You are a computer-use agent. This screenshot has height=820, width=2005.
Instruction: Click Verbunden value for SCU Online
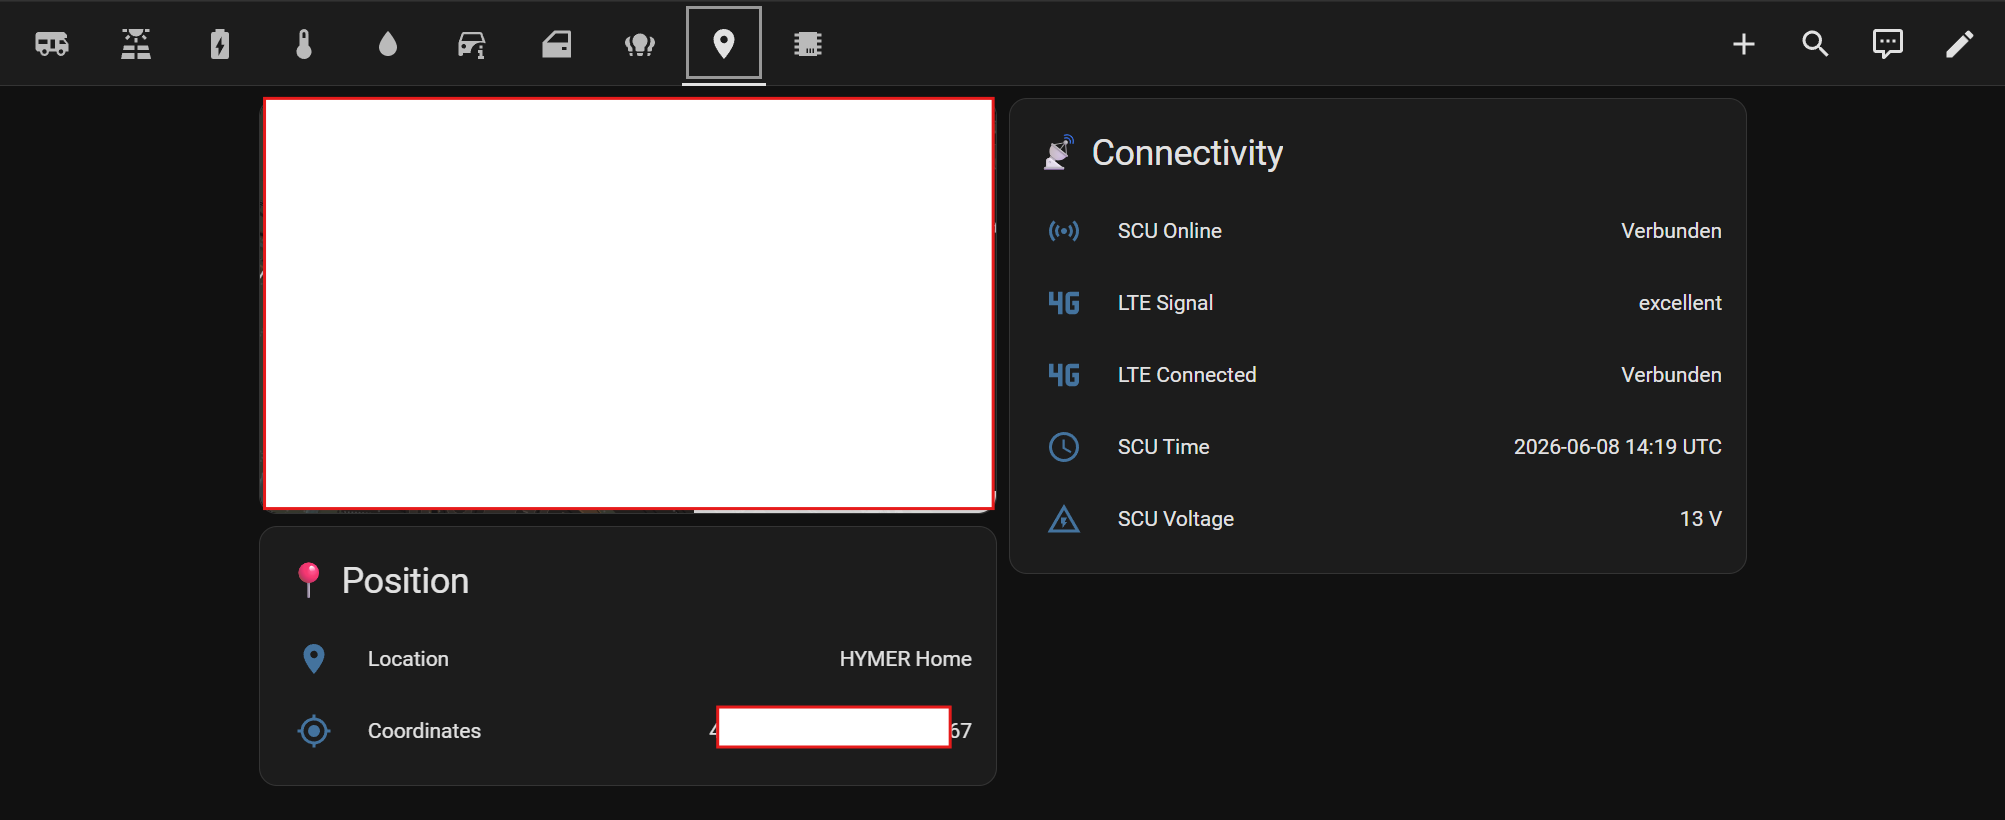[x=1671, y=231]
